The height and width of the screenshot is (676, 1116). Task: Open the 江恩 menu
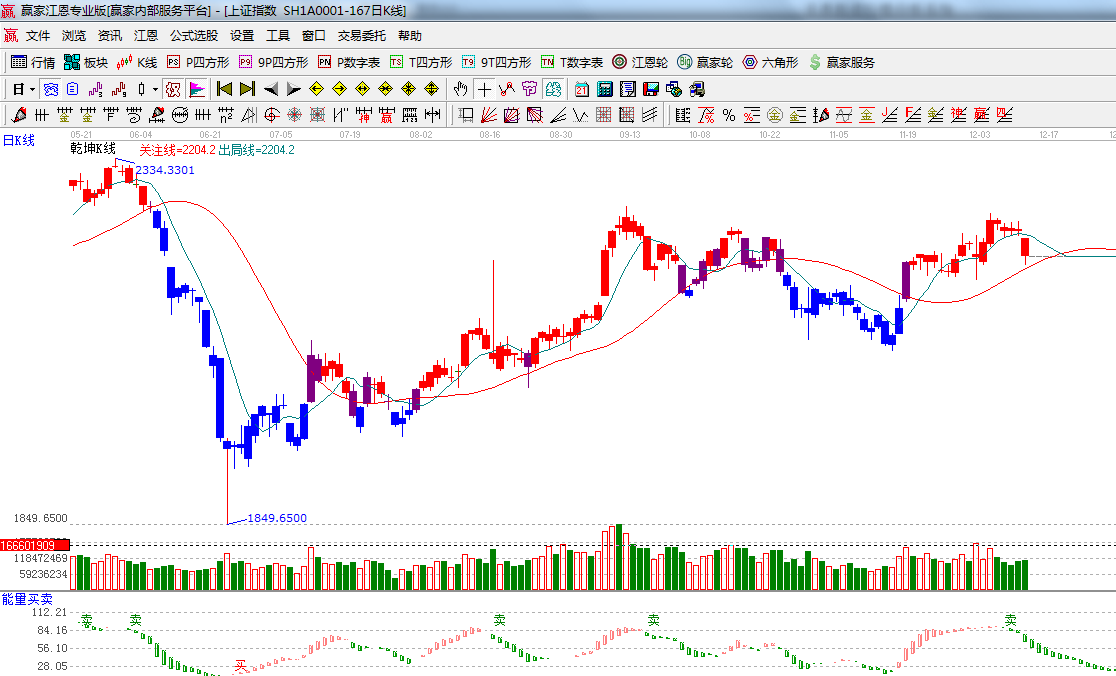coord(146,35)
